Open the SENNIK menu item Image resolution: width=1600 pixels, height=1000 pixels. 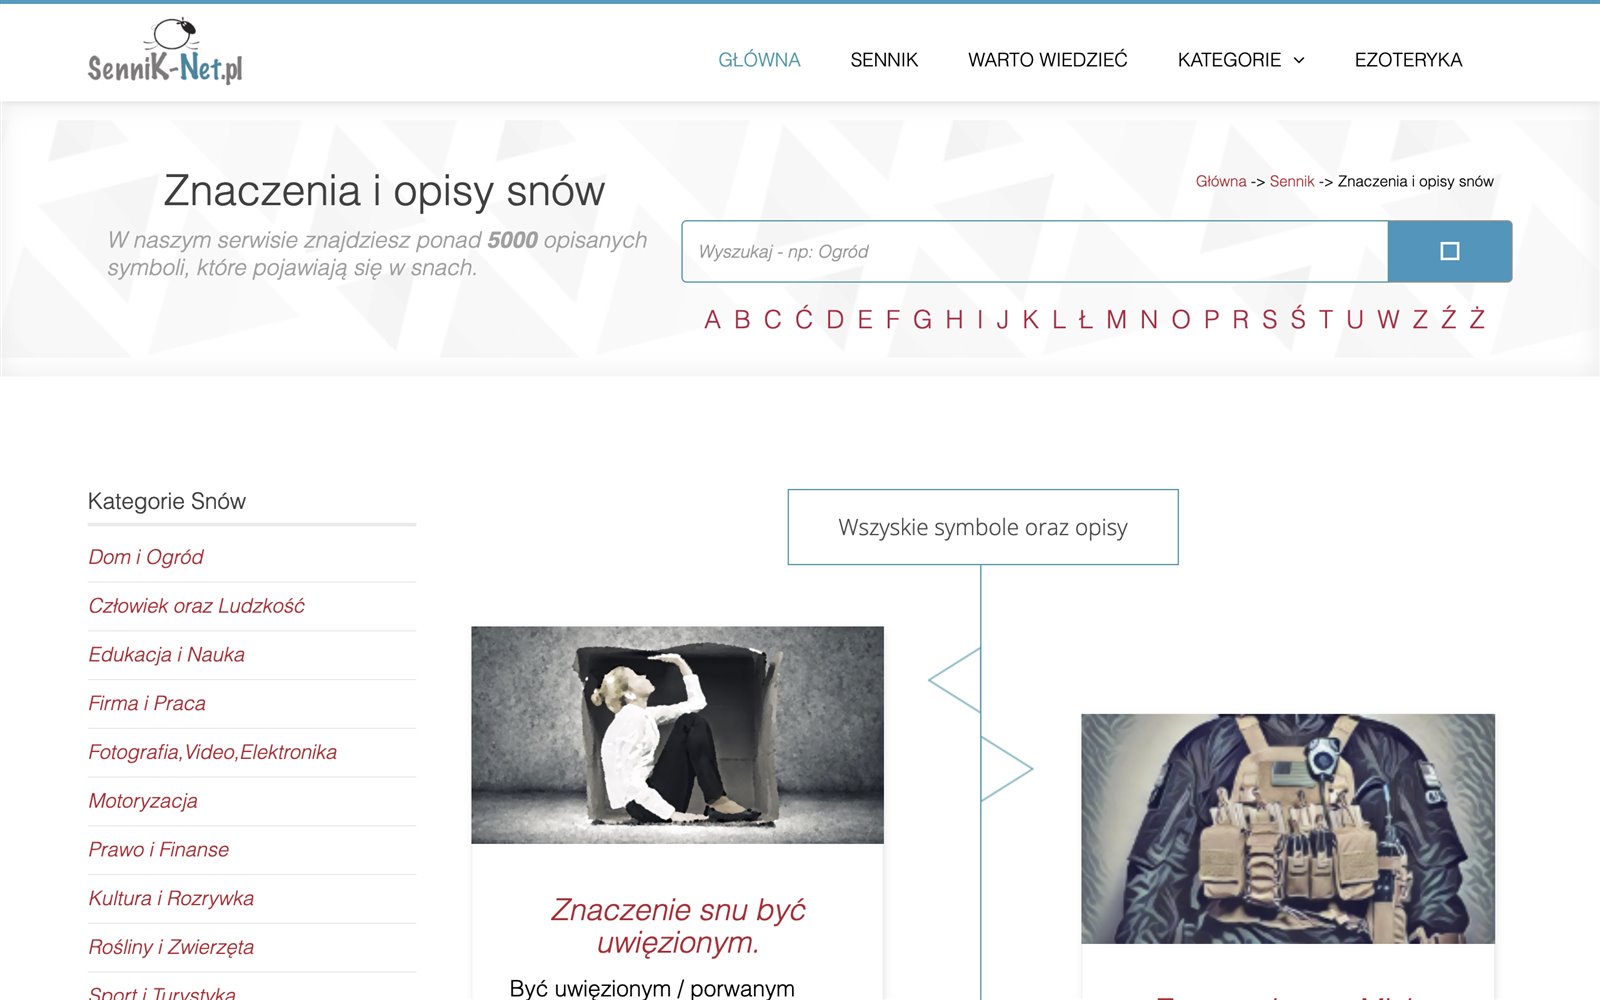[884, 60]
